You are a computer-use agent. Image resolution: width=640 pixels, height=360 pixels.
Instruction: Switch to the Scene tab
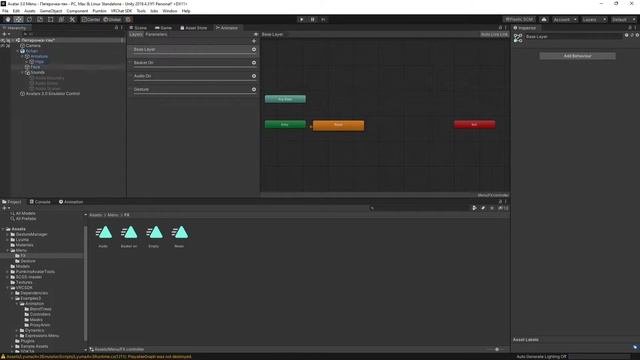click(138, 28)
